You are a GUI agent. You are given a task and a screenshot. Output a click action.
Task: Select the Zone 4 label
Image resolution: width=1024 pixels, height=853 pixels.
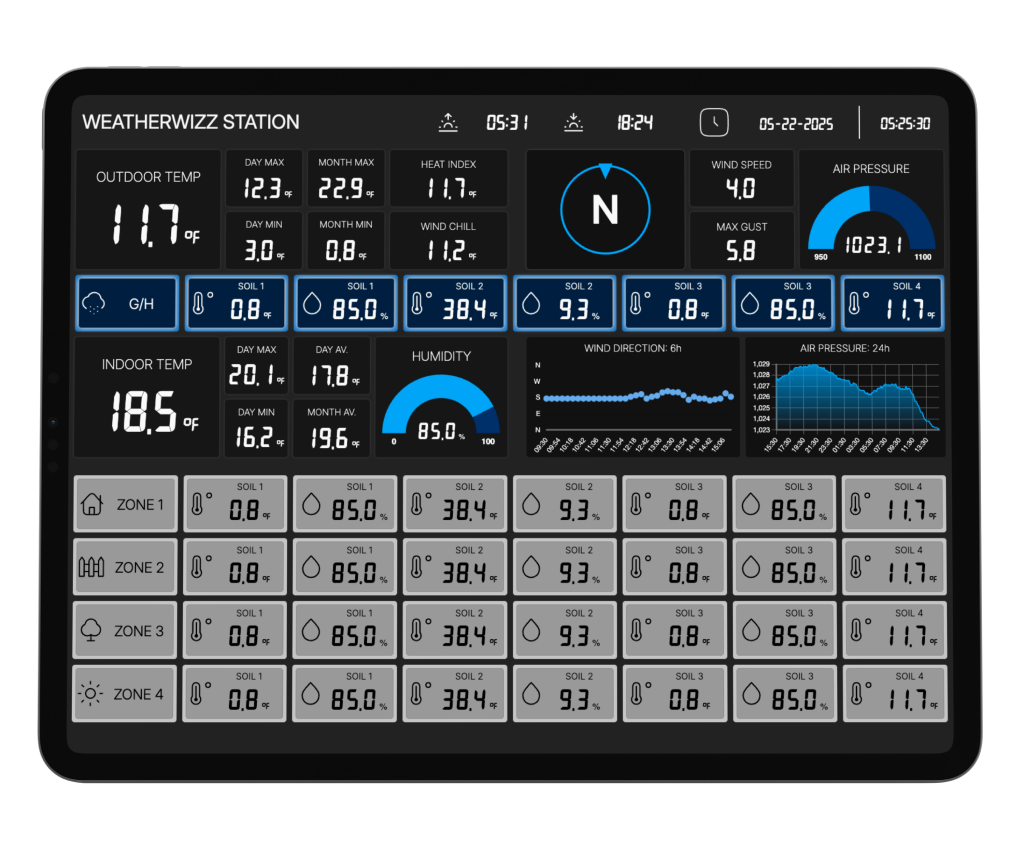[x=137, y=693]
